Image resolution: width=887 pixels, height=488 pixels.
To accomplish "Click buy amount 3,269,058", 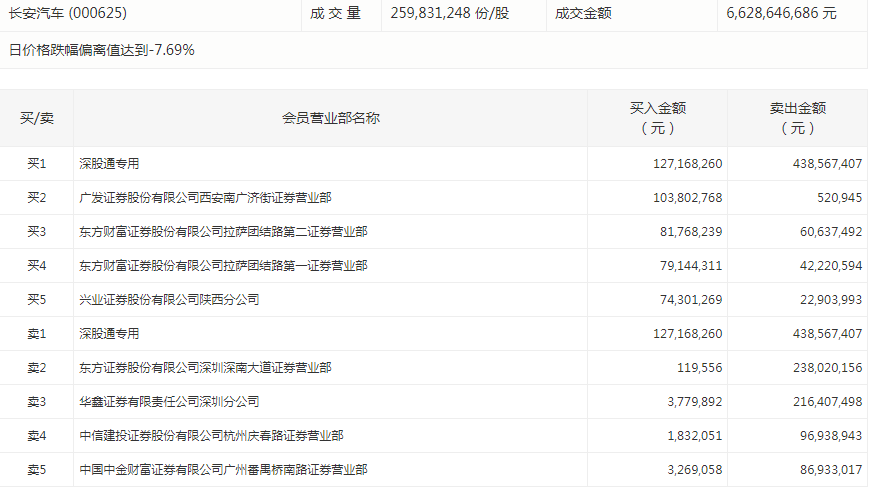I will click(695, 470).
